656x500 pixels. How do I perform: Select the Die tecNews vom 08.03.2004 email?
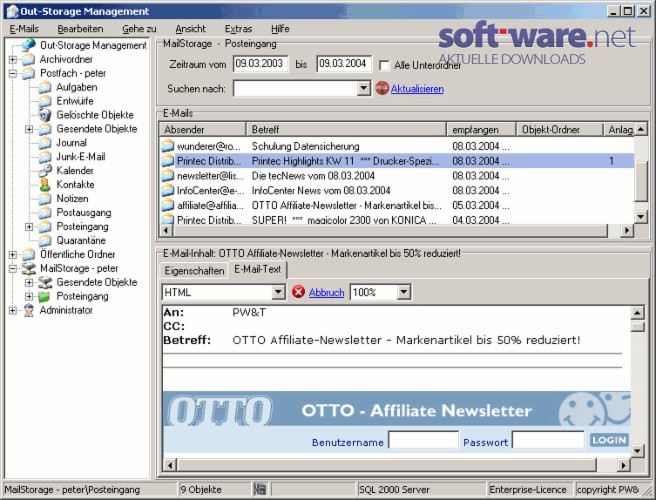point(396,176)
